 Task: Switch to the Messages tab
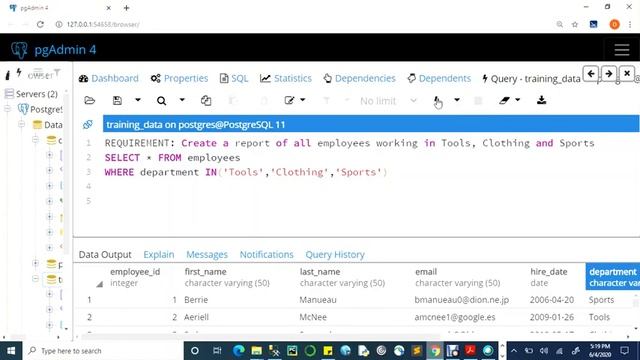pos(207,255)
